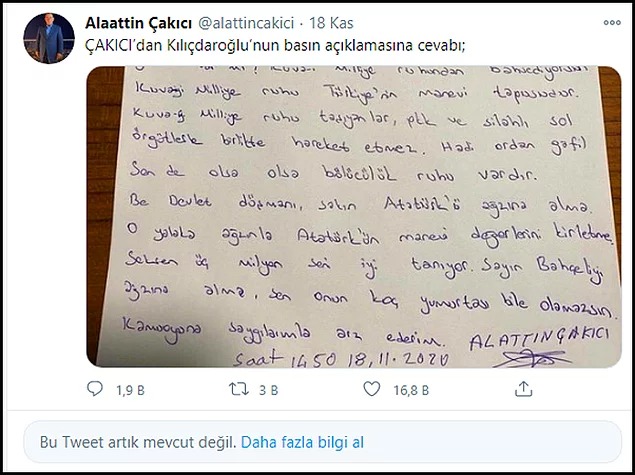Click the ALATTİN ÇAKICI signature in the letter

(539, 339)
